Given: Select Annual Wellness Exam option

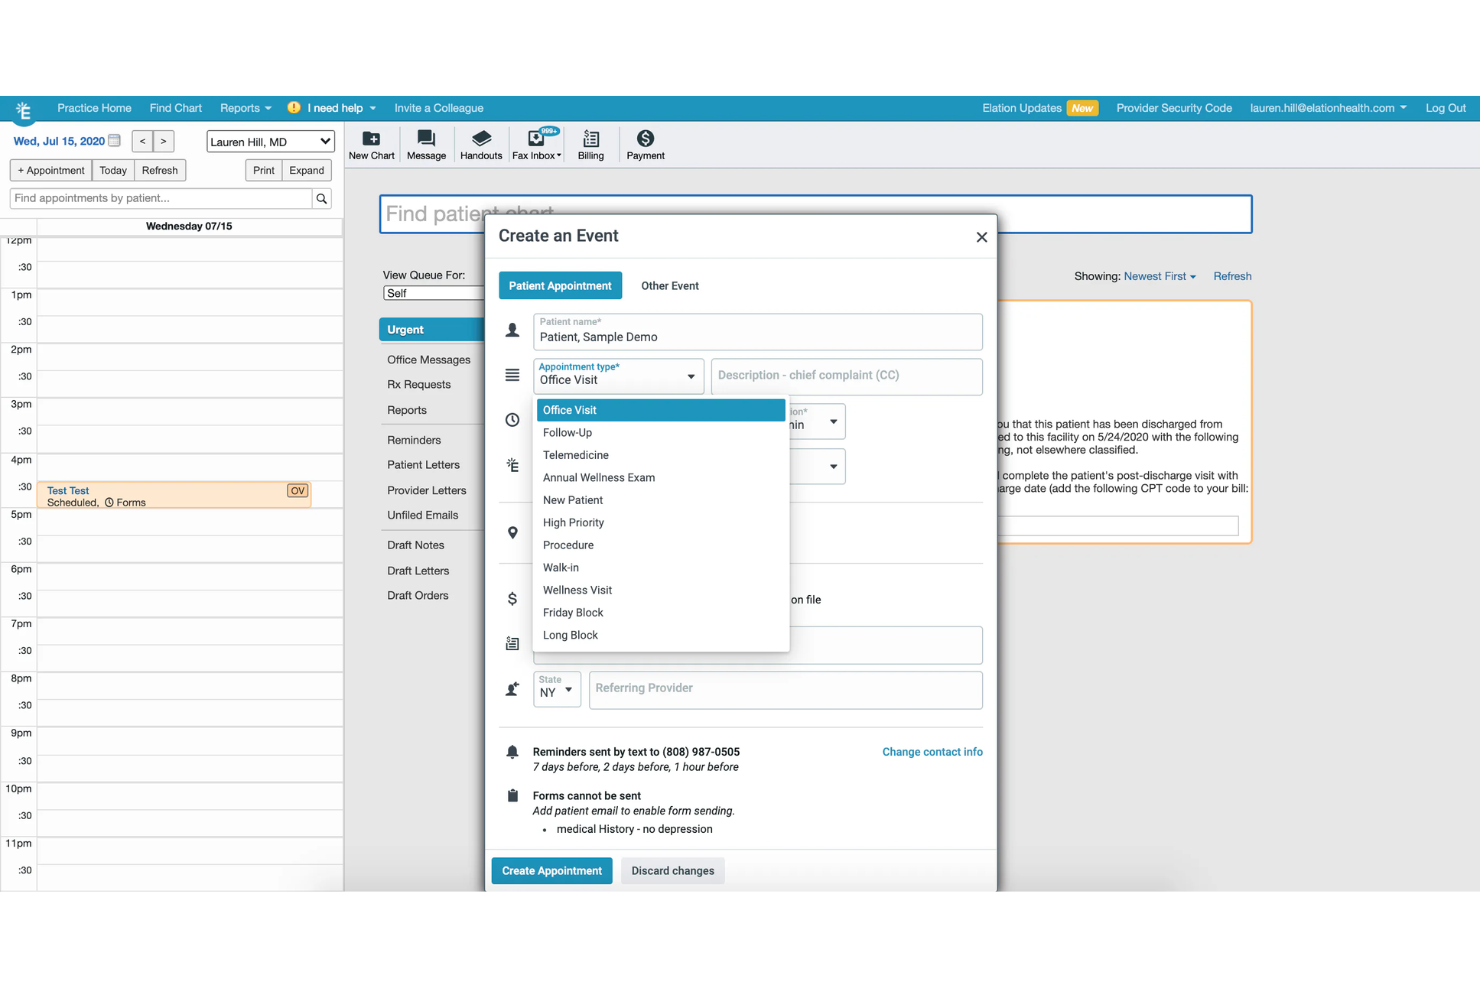Looking at the screenshot, I should (x=660, y=478).
